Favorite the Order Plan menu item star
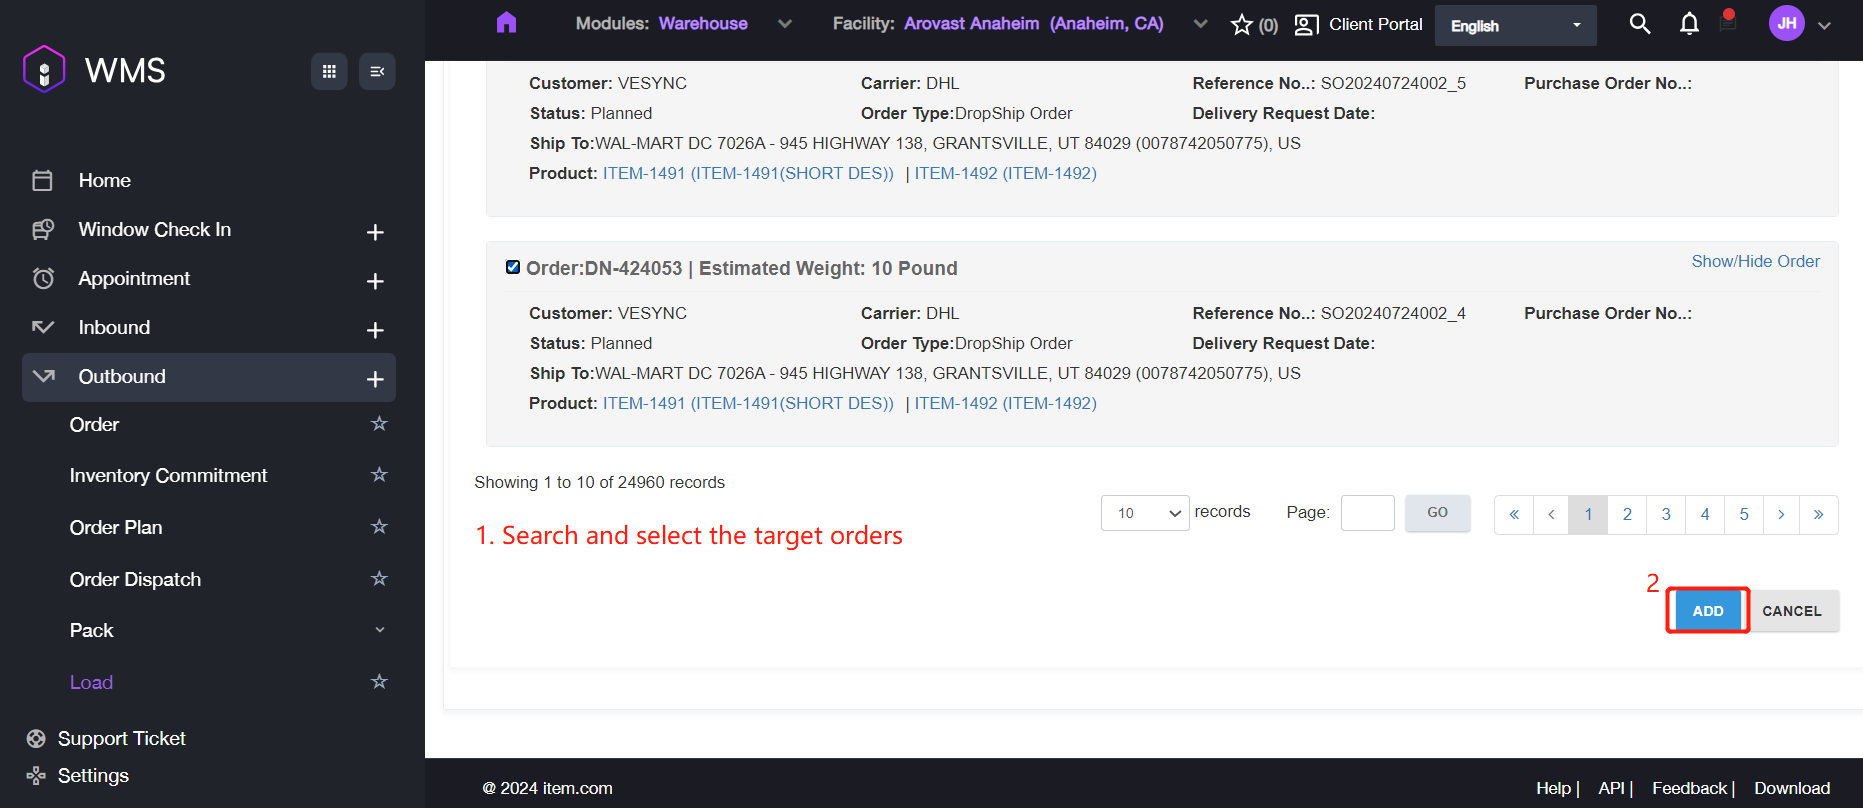1863x808 pixels. [379, 527]
